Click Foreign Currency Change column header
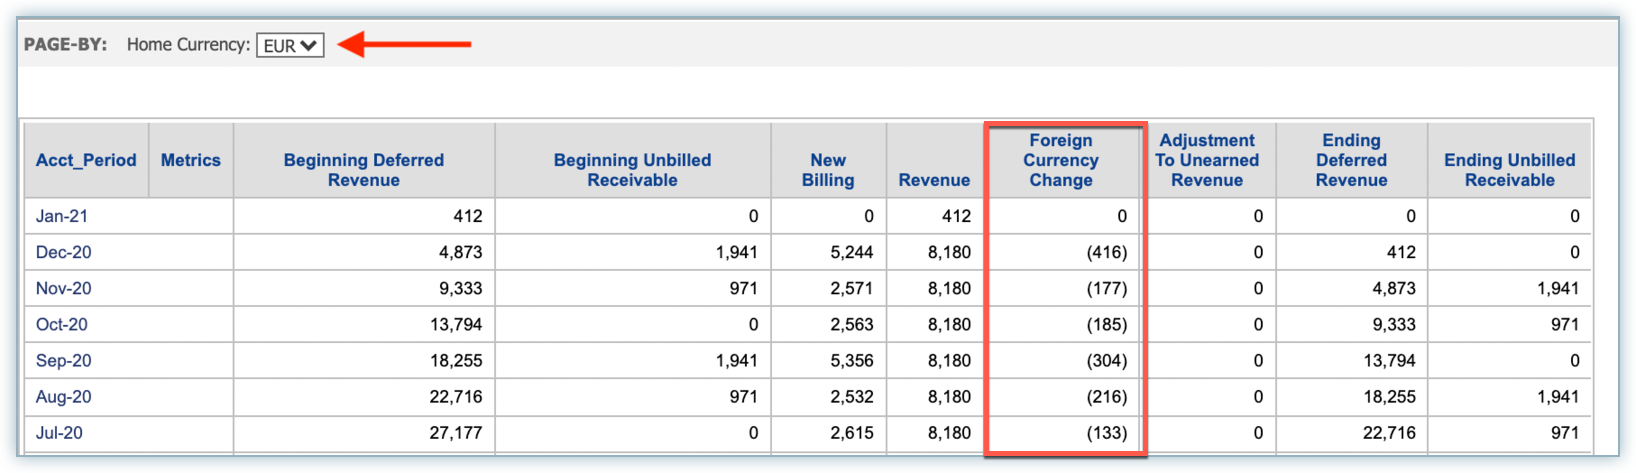This screenshot has height=473, width=1636. tap(1061, 160)
